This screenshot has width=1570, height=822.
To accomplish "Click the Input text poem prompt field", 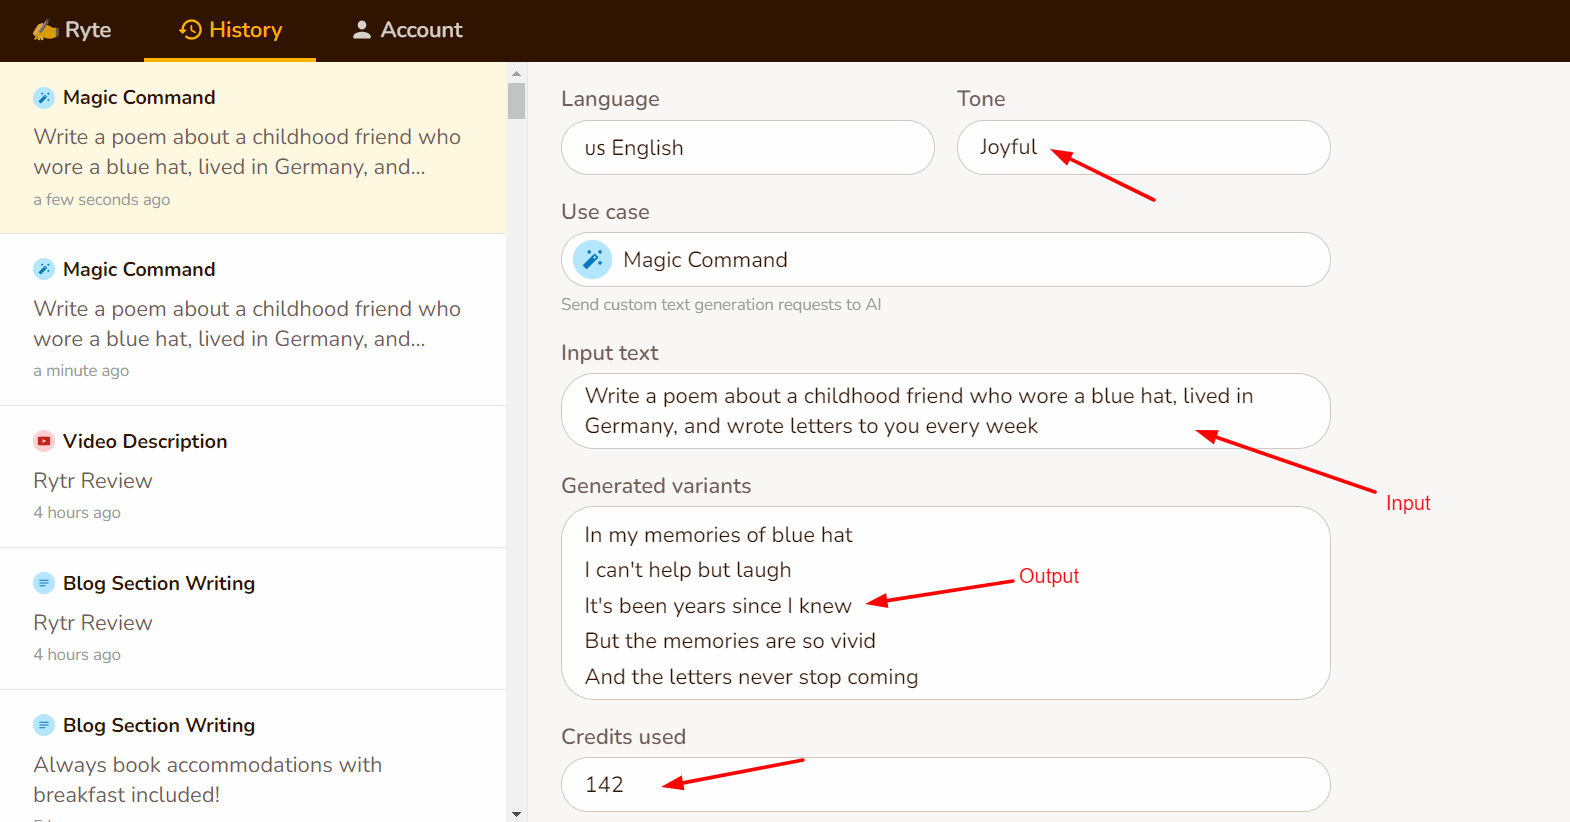I will pyautogui.click(x=945, y=411).
